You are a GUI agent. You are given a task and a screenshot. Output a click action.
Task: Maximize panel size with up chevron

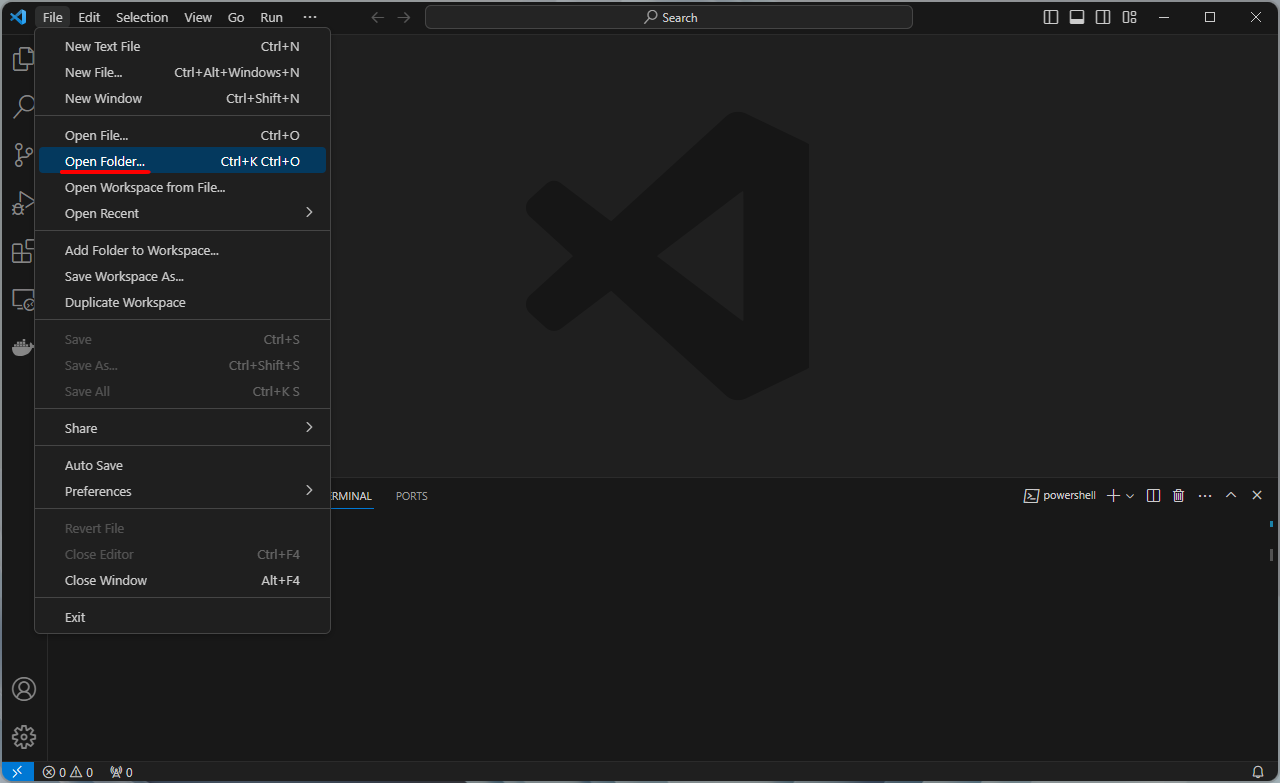point(1231,495)
